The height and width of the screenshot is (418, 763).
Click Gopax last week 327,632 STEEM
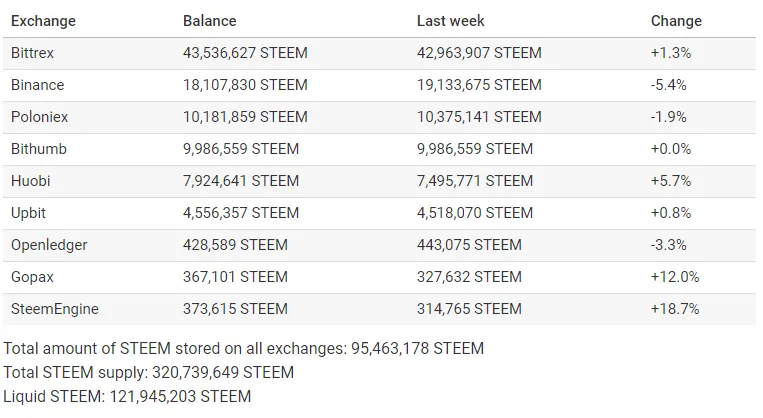pyautogui.click(x=469, y=277)
